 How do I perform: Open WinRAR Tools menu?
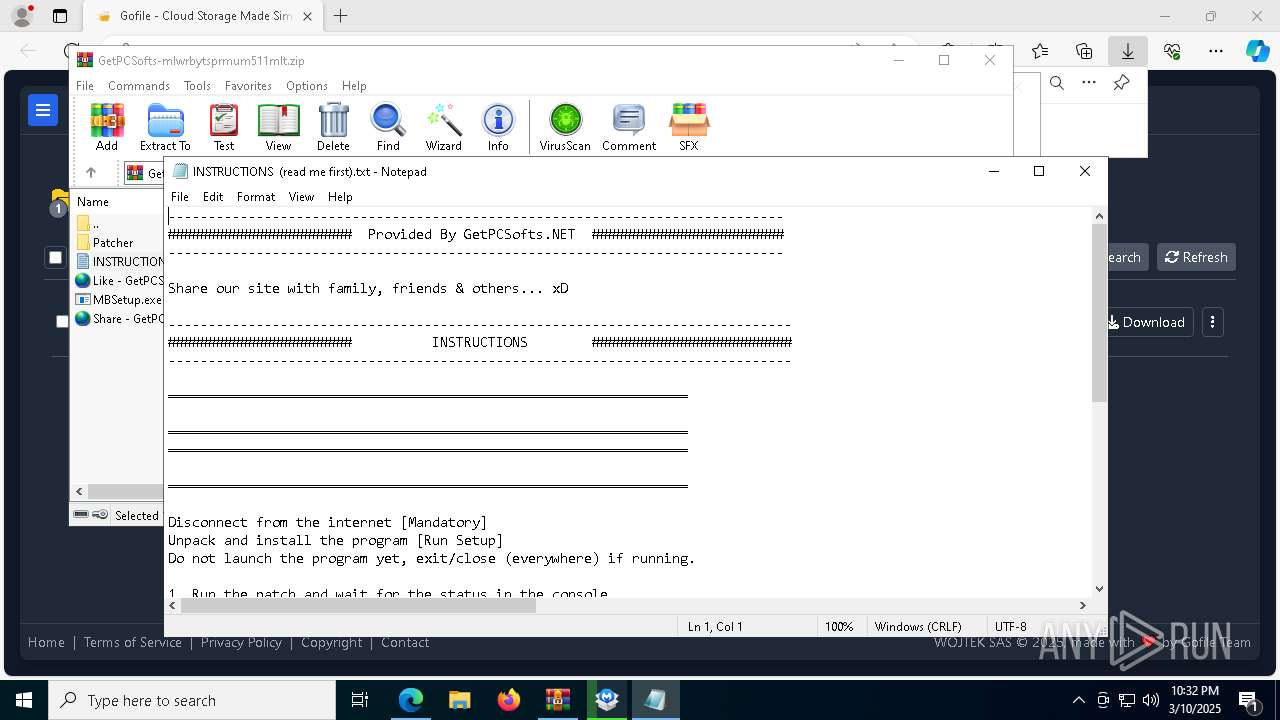pos(197,86)
